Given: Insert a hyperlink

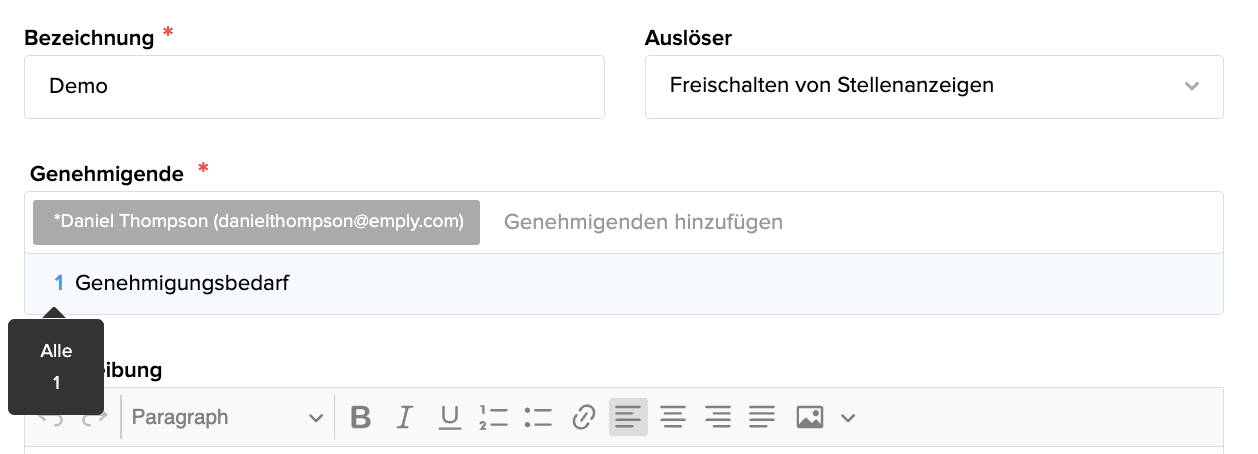Looking at the screenshot, I should (583, 417).
